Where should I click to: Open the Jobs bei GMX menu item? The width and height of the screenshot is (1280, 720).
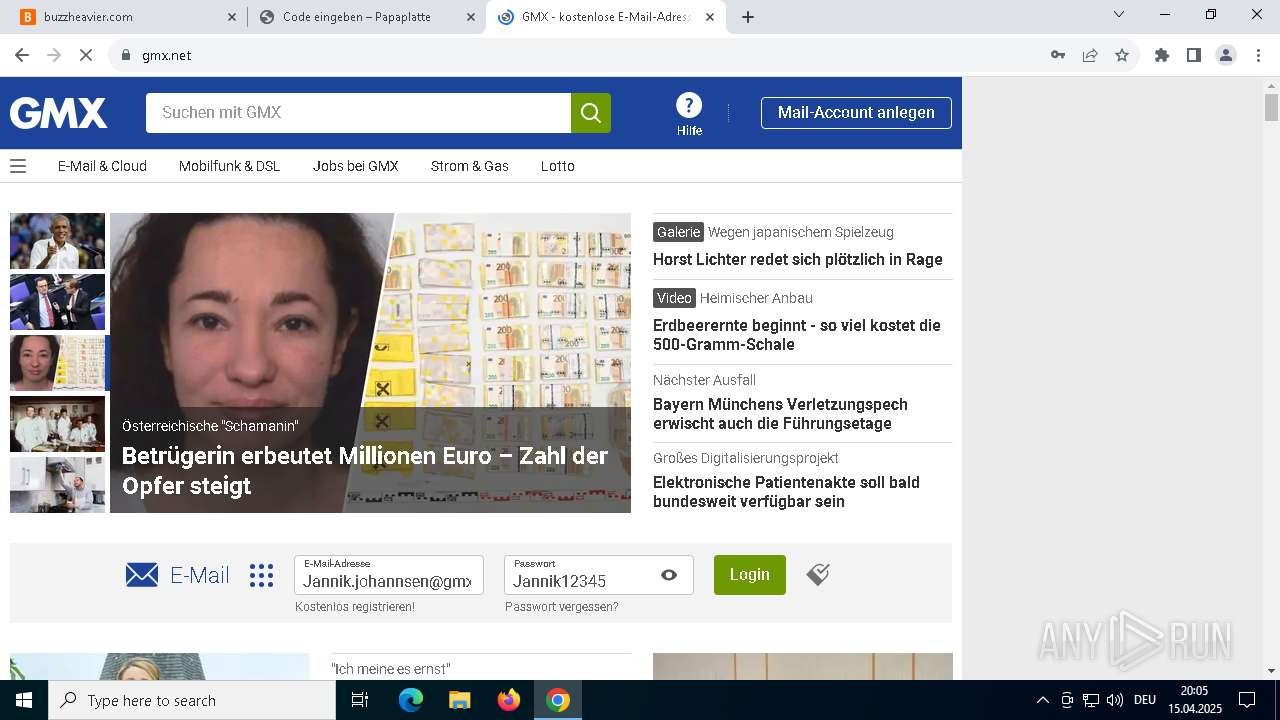[355, 166]
